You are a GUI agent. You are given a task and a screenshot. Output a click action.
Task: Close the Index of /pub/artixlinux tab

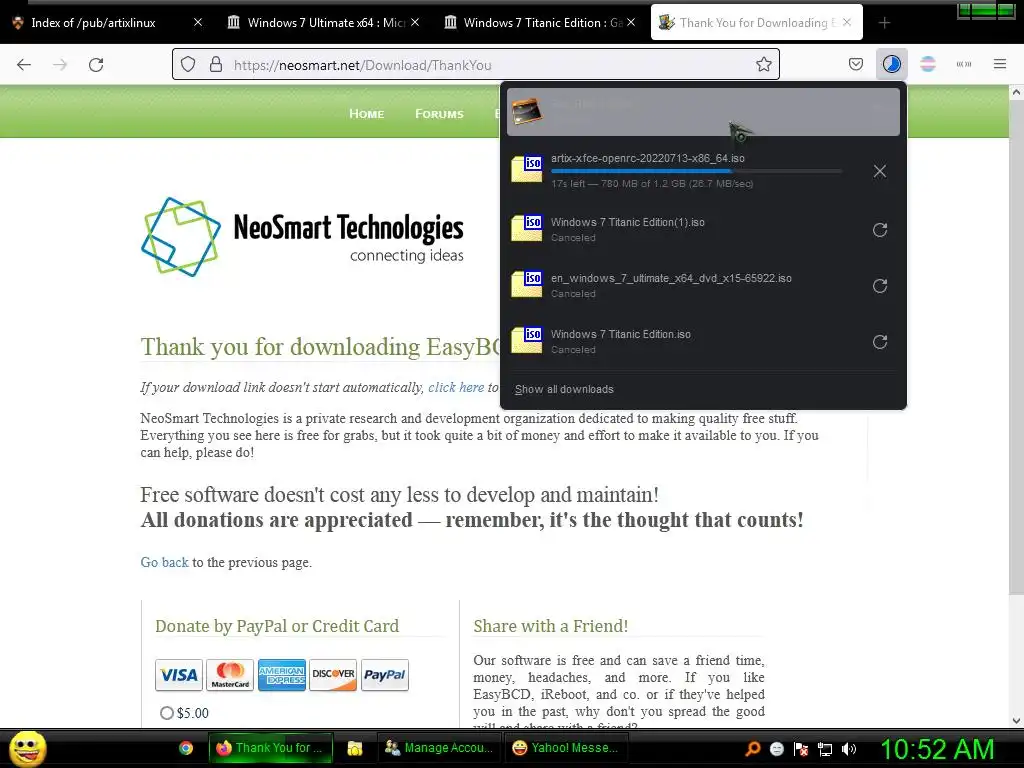198,22
